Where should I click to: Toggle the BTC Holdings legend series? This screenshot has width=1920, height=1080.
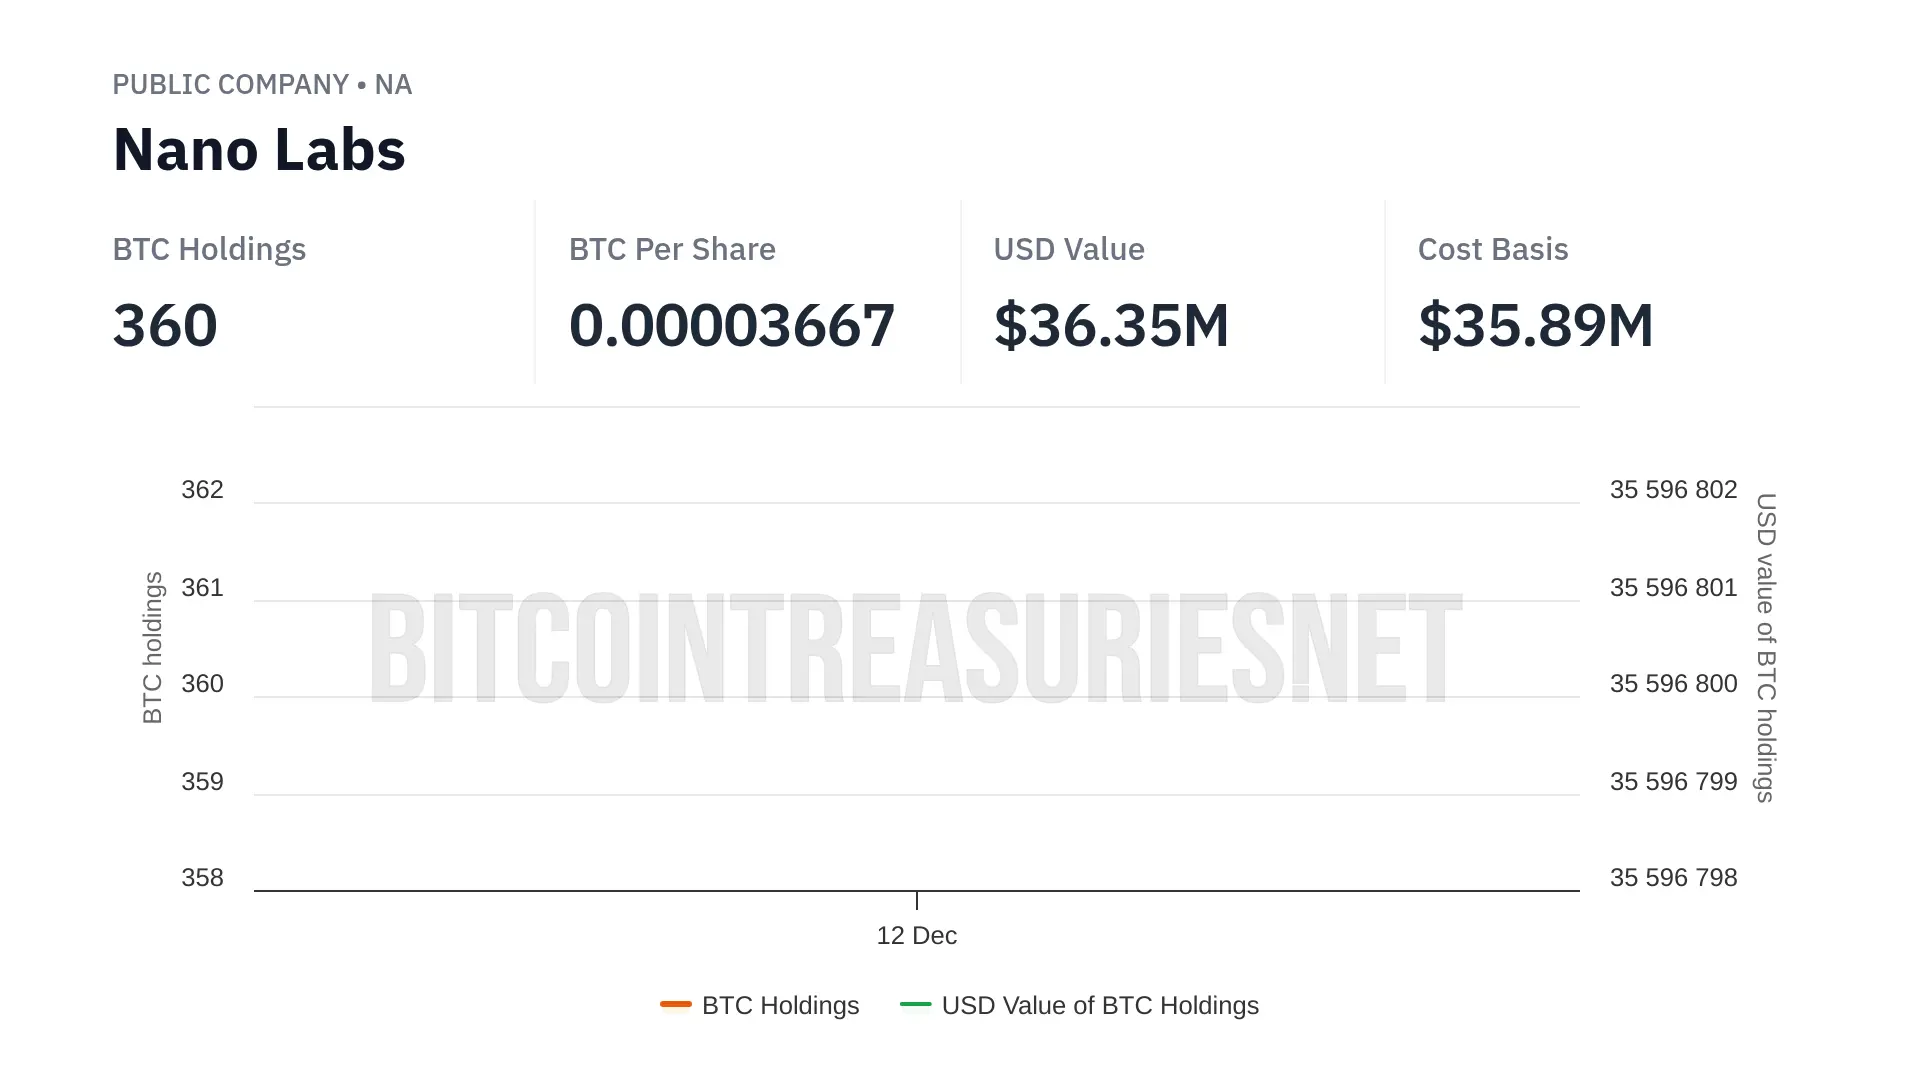pyautogui.click(x=780, y=1005)
